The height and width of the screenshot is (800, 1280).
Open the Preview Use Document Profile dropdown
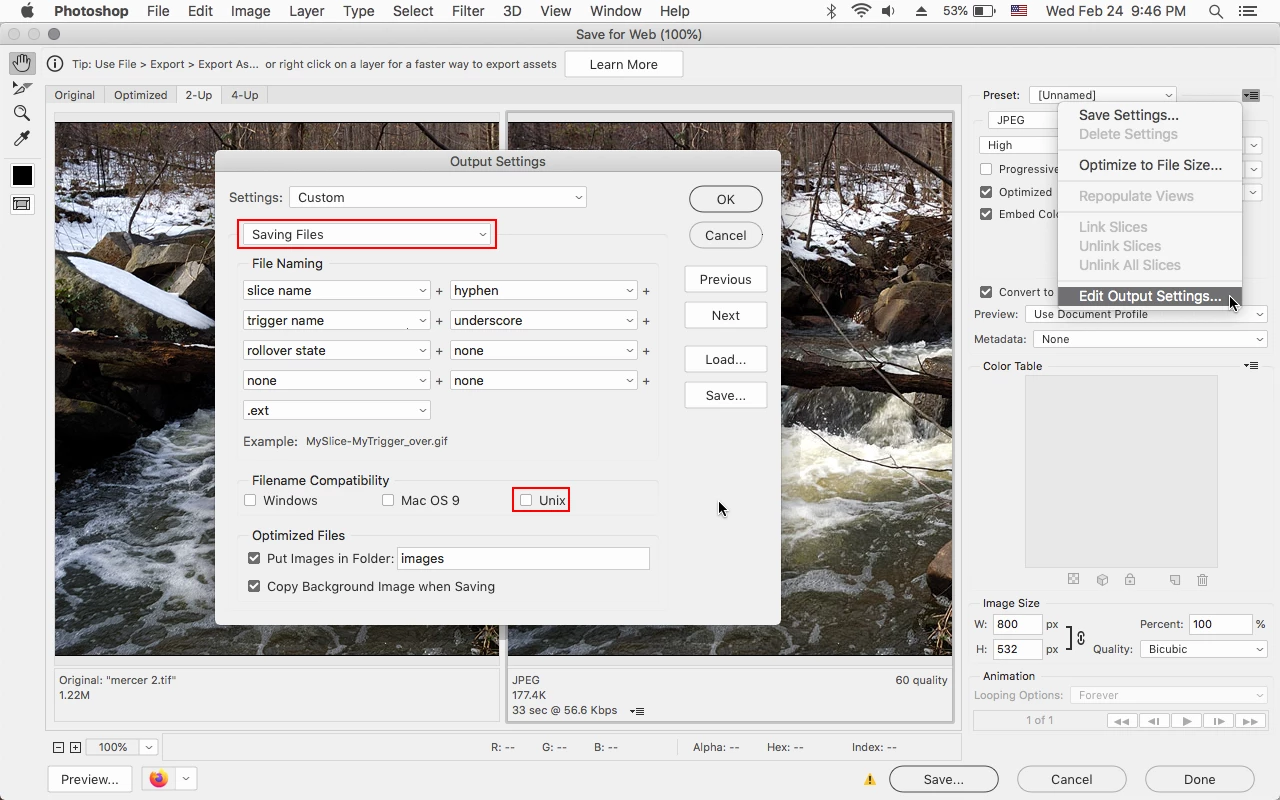coord(1147,314)
